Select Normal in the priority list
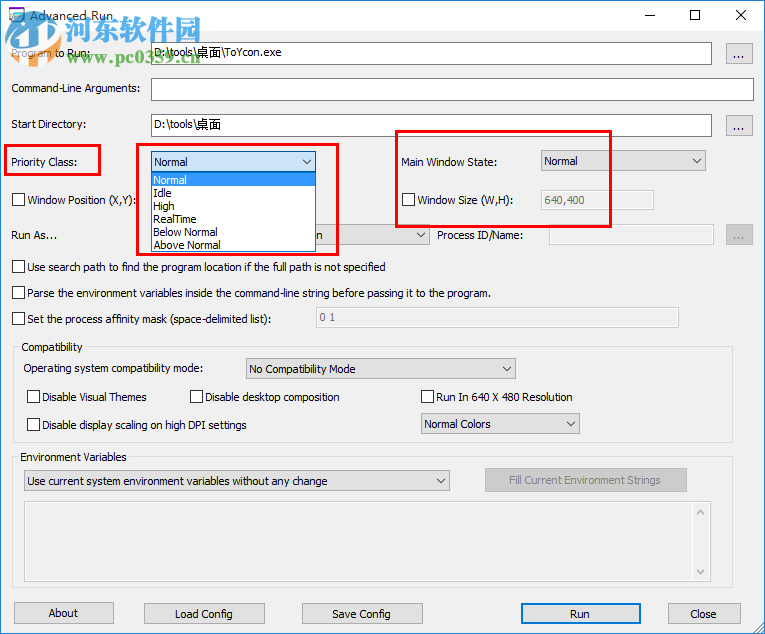The width and height of the screenshot is (765, 634). click(234, 180)
